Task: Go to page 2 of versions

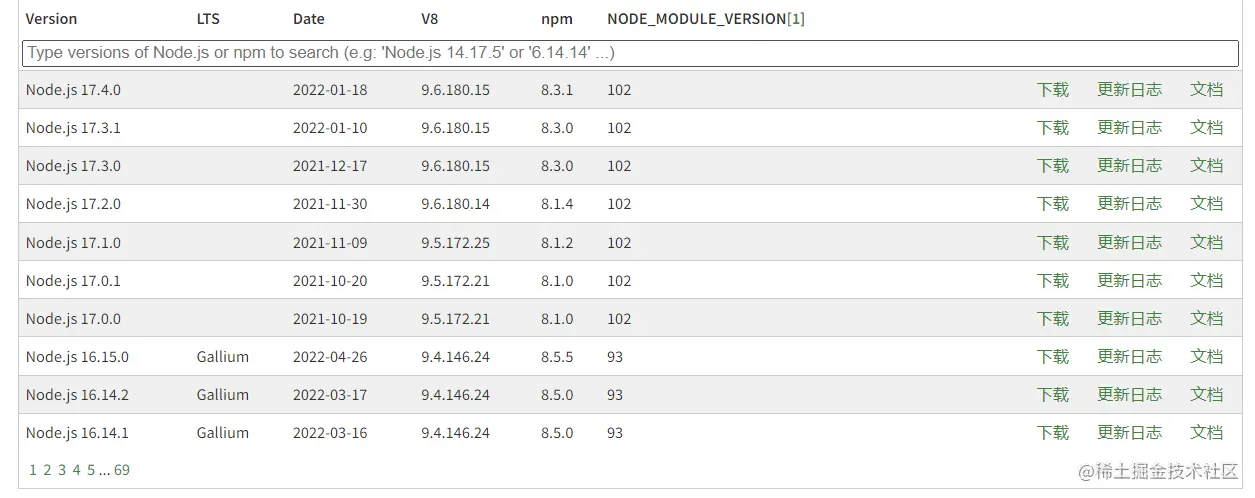Action: (47, 470)
